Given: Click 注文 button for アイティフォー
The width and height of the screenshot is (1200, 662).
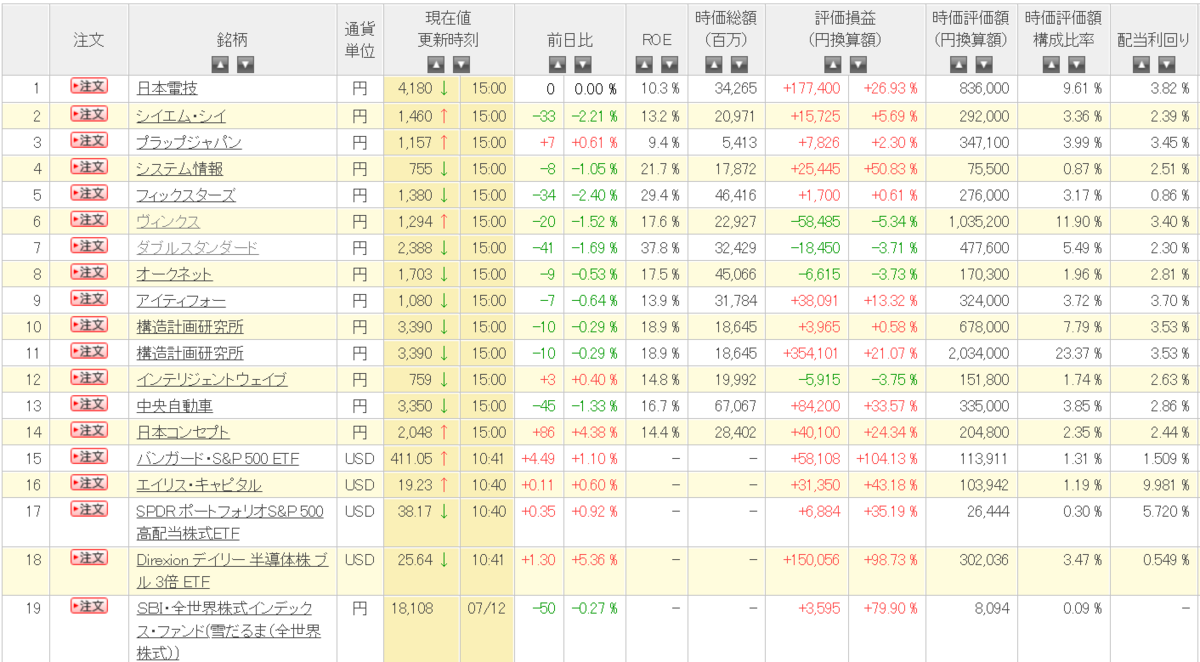Looking at the screenshot, I should tap(89, 298).
